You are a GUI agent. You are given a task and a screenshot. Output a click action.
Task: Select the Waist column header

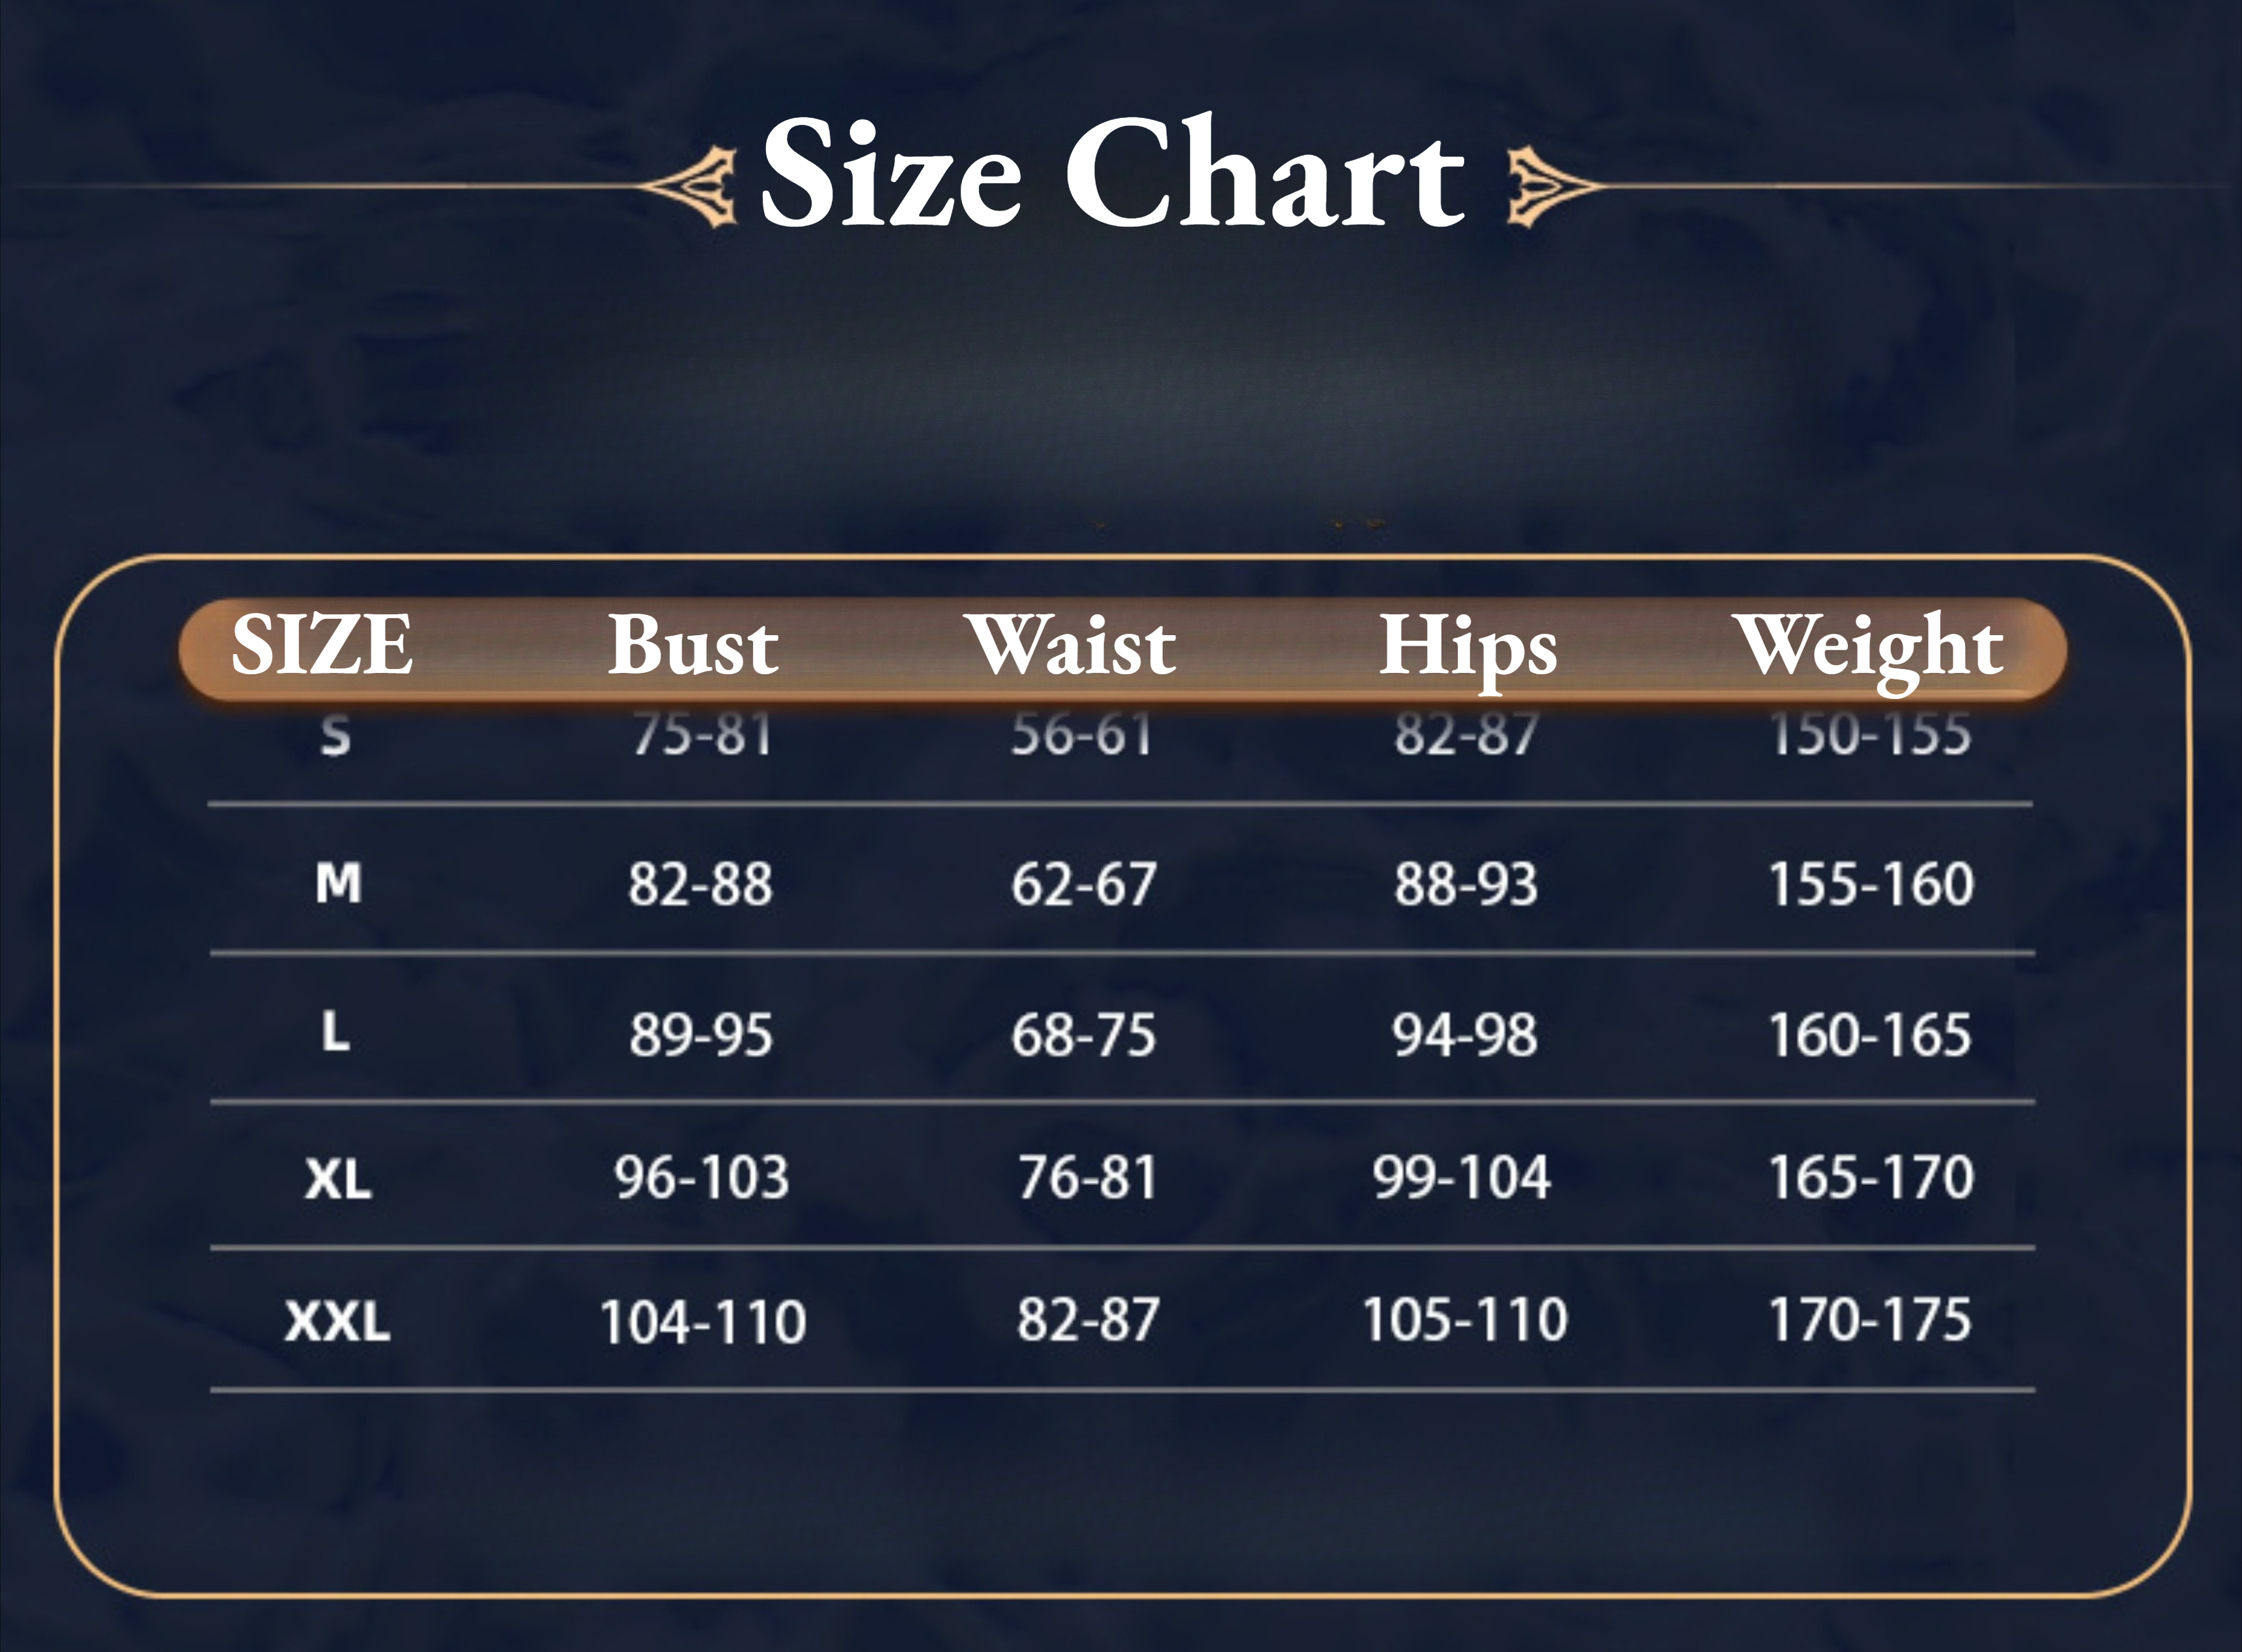tap(1071, 645)
